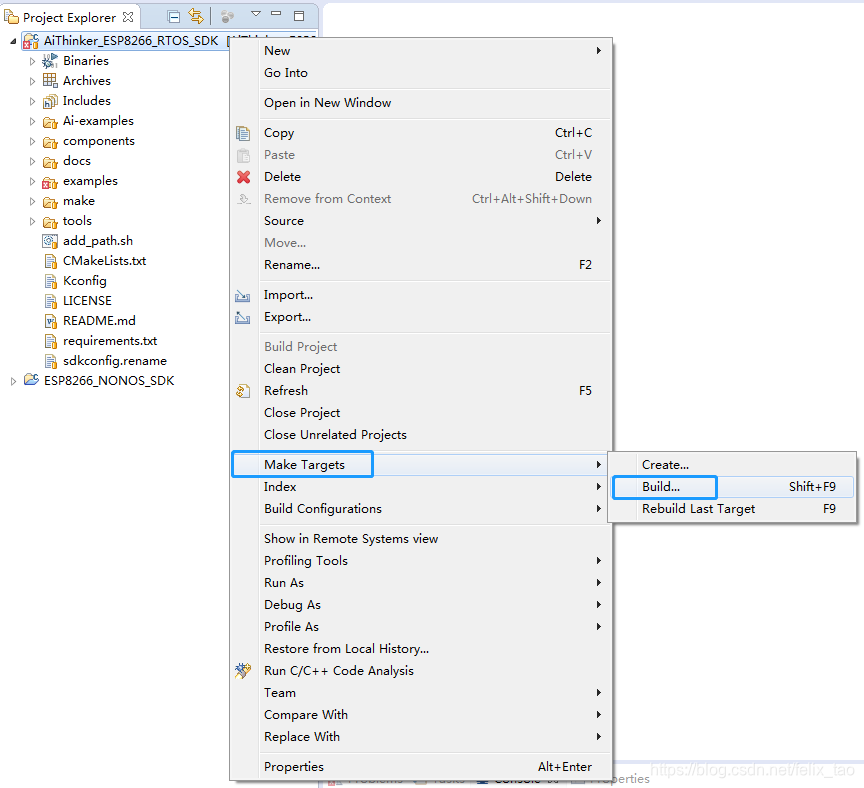Click the Binaries icon
The height and width of the screenshot is (788, 864).
50,61
